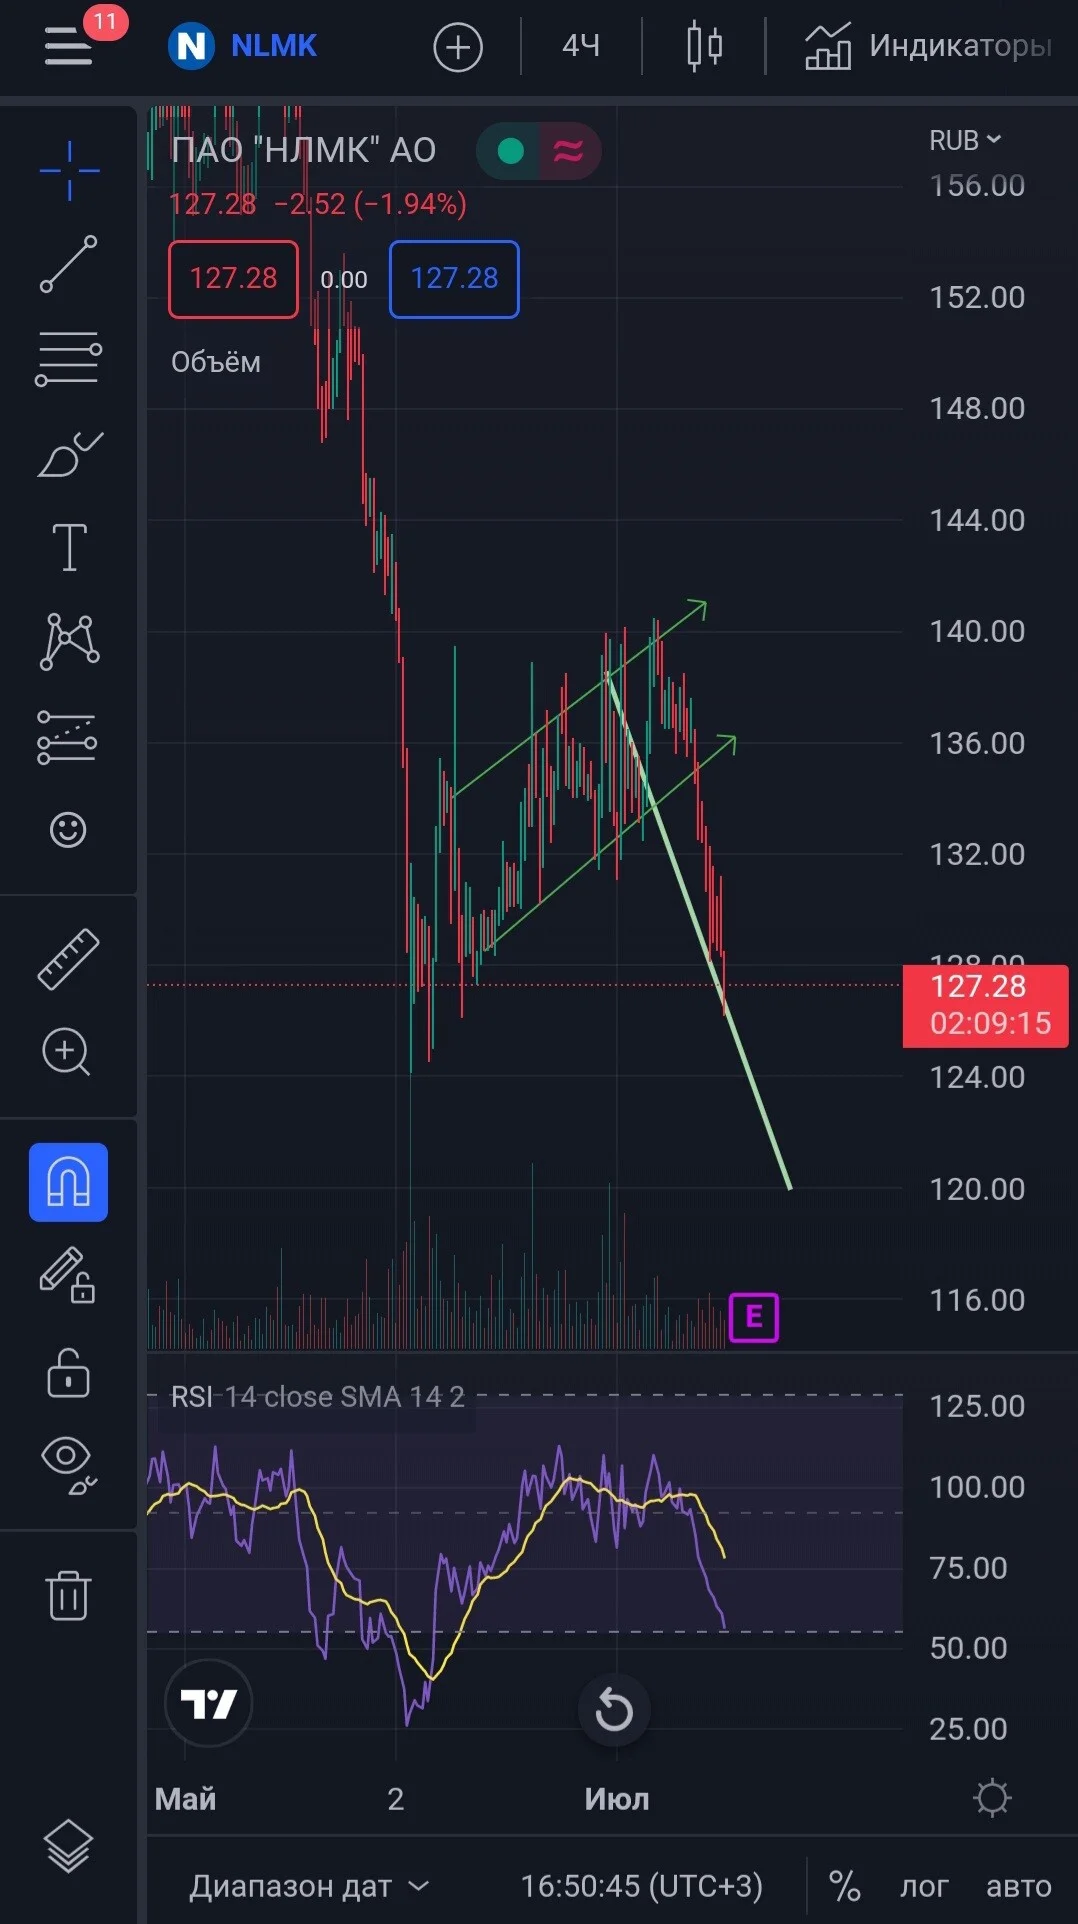
Task: Select the RSI 14 close SMA legend
Action: (x=318, y=1397)
